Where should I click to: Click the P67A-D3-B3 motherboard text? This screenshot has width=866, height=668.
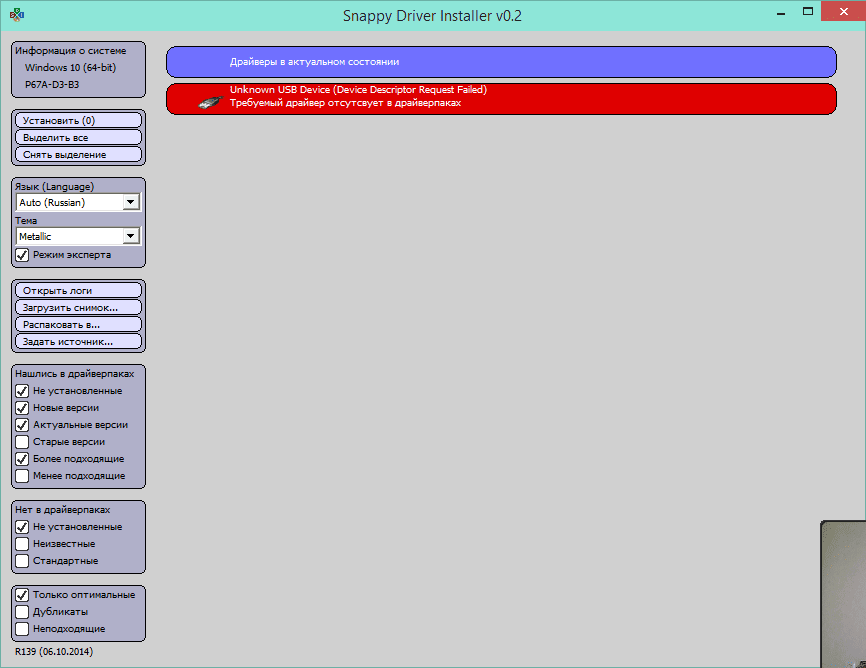(x=52, y=85)
